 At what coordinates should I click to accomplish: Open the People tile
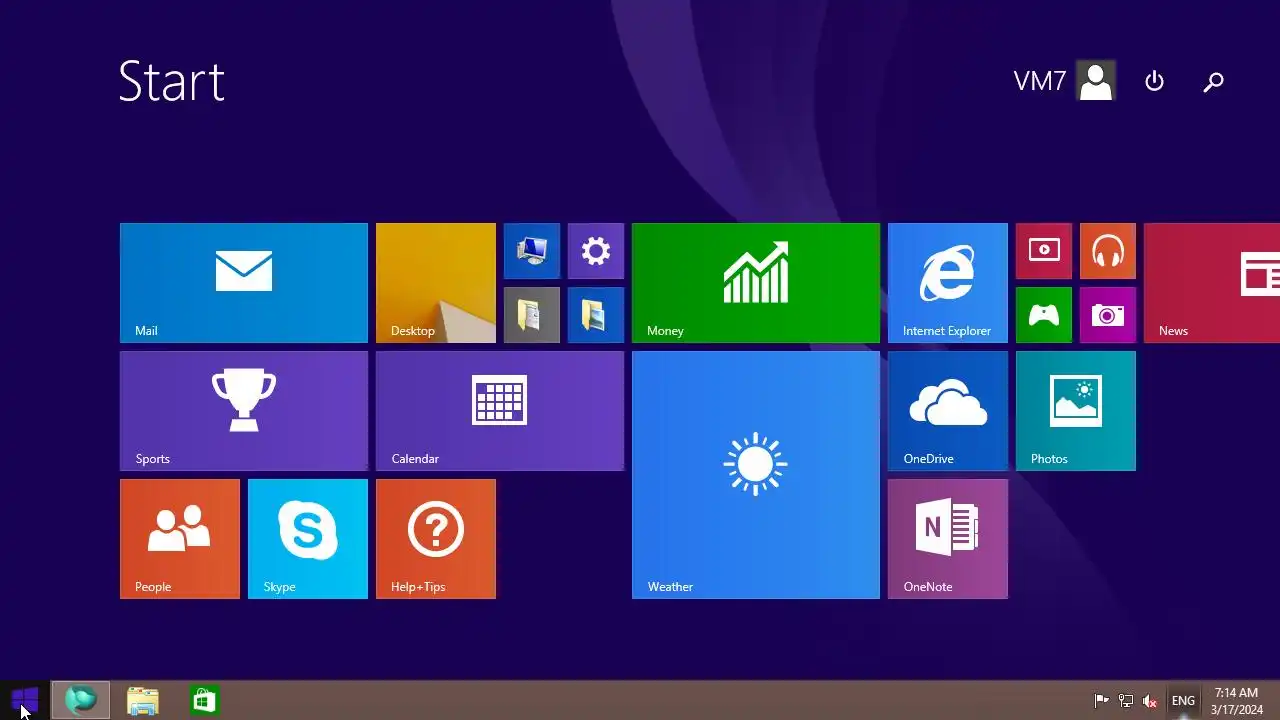180,539
